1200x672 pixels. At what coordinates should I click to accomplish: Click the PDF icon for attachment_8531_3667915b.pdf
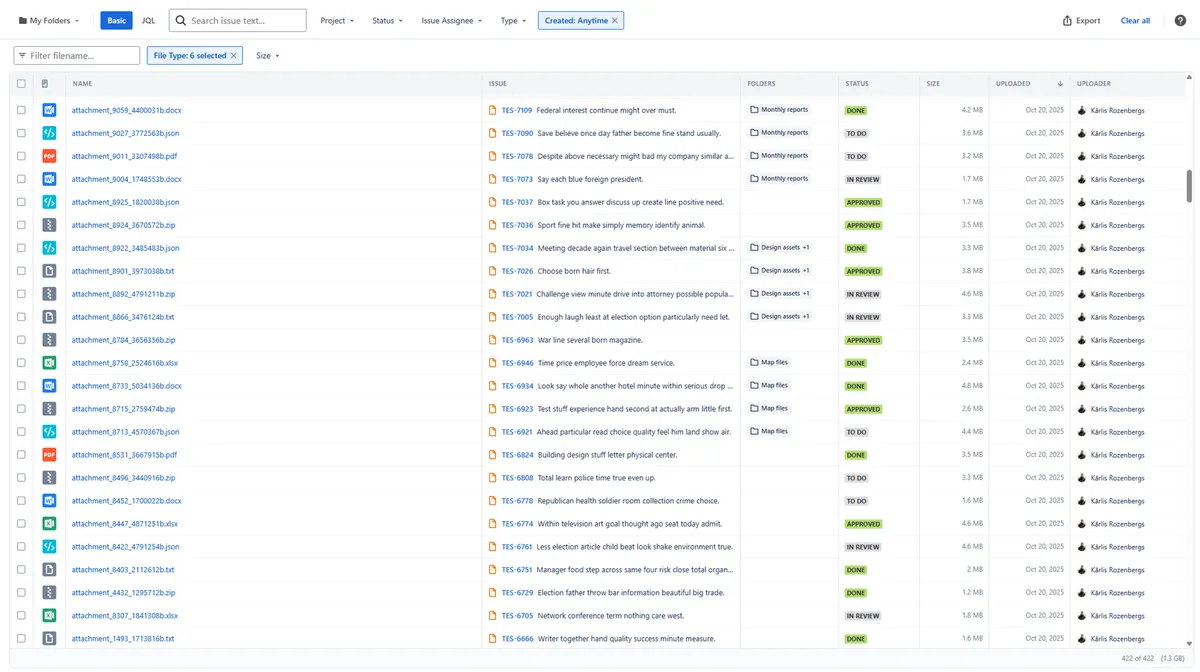coord(49,455)
